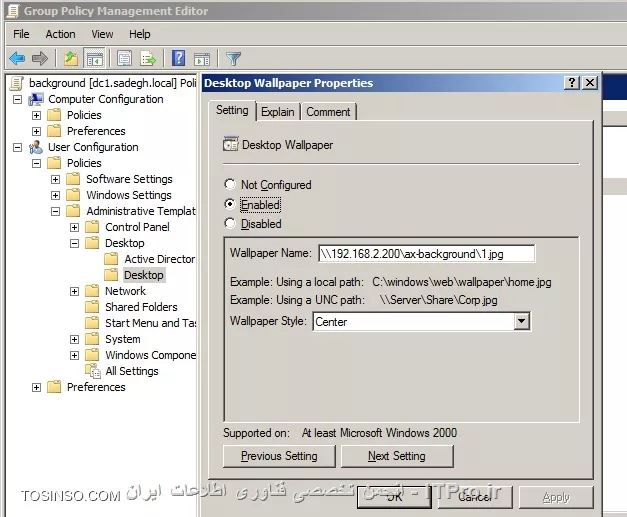Expand Policies under Computer Configuration

tap(36, 115)
